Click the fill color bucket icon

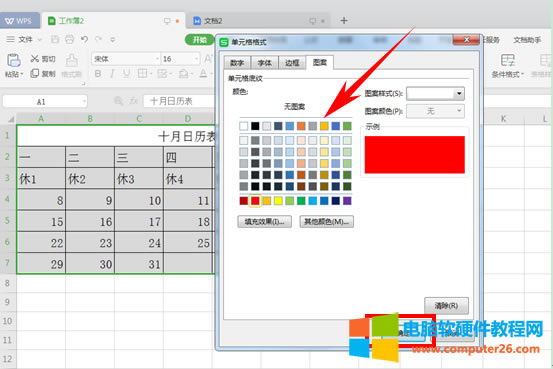point(183,74)
